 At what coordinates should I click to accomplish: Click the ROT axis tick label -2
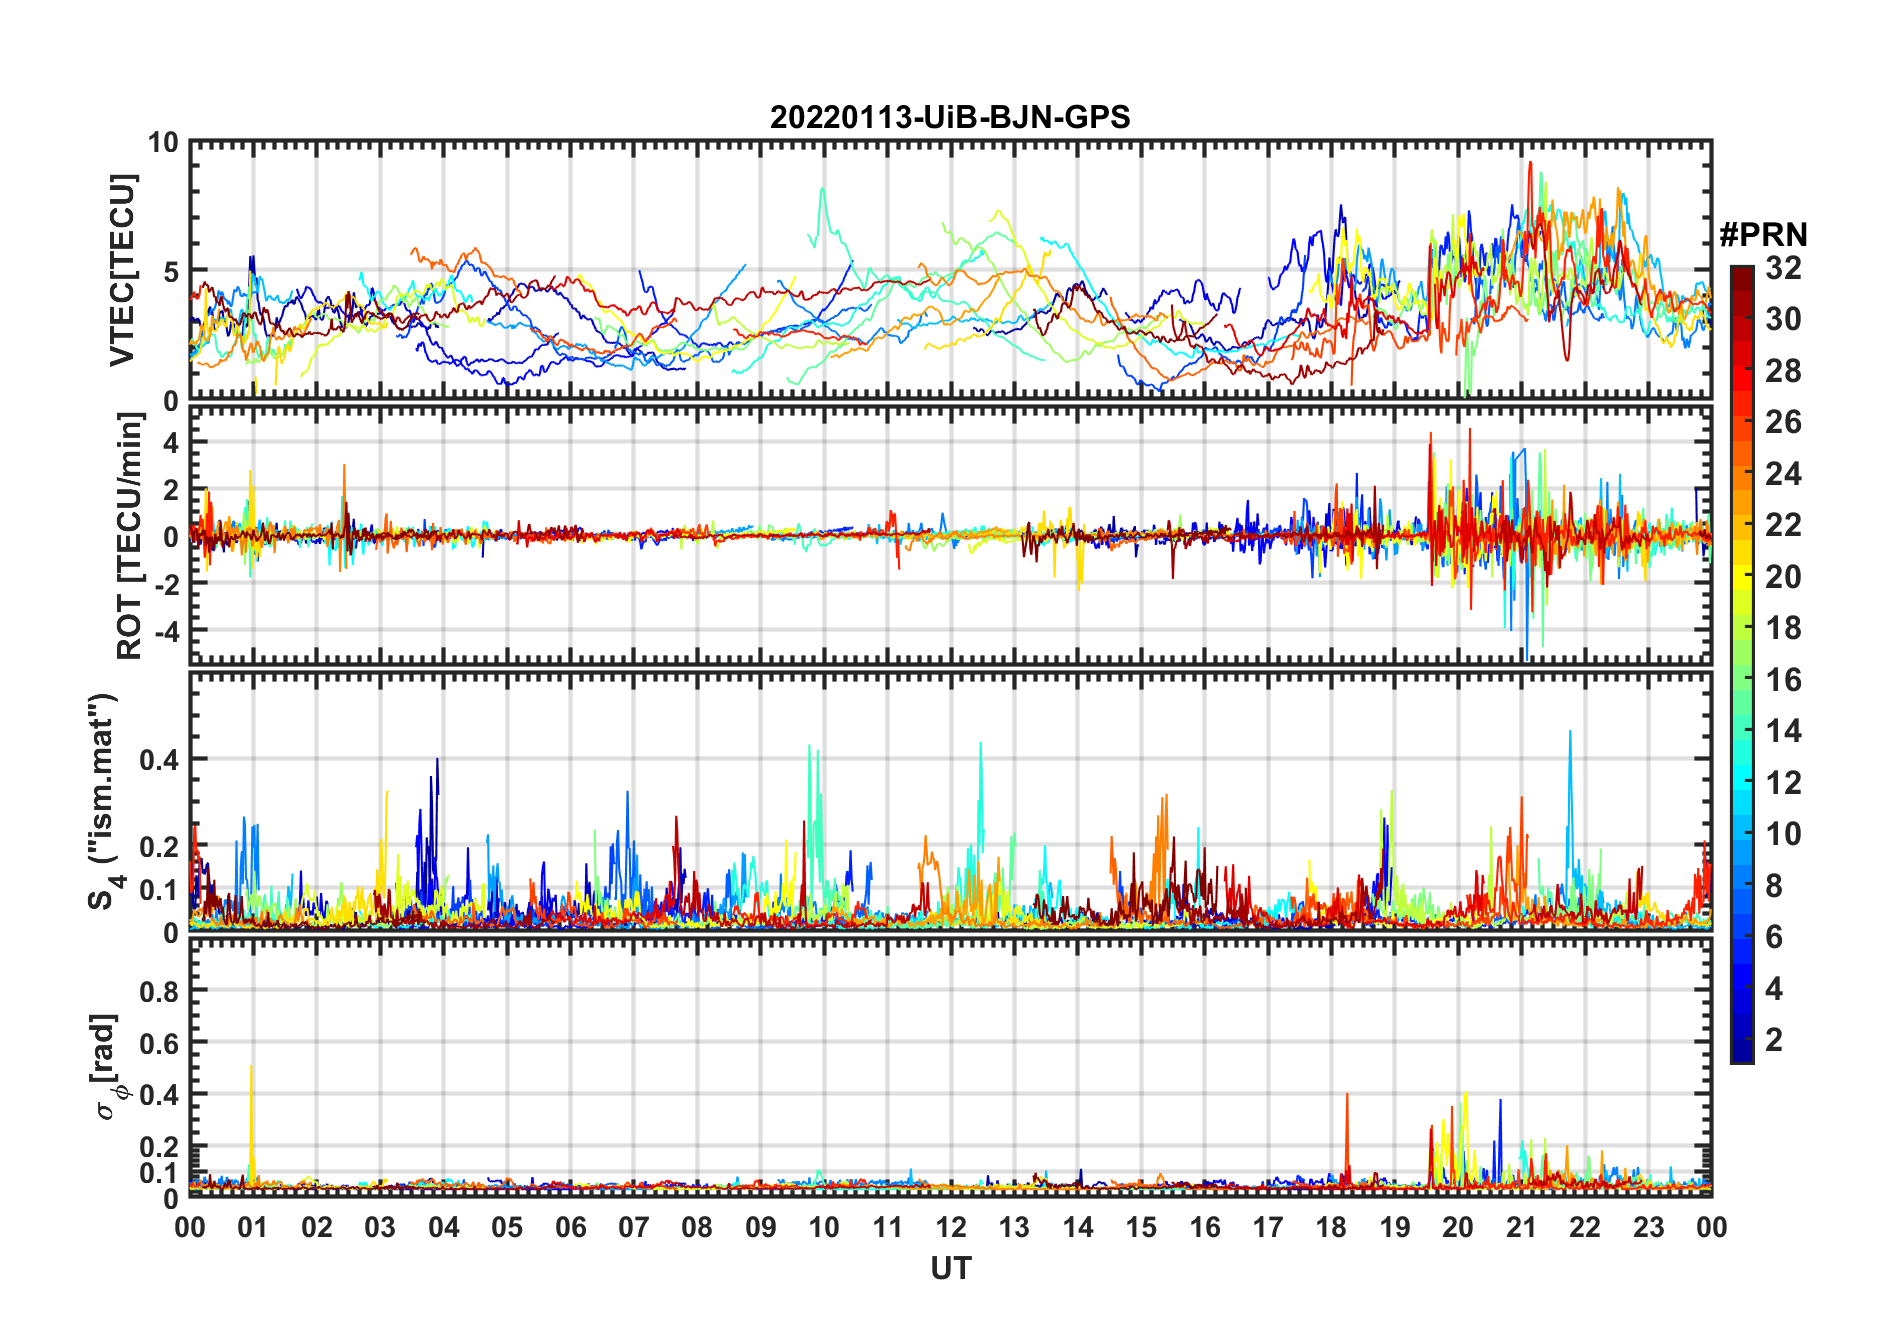click(x=166, y=584)
